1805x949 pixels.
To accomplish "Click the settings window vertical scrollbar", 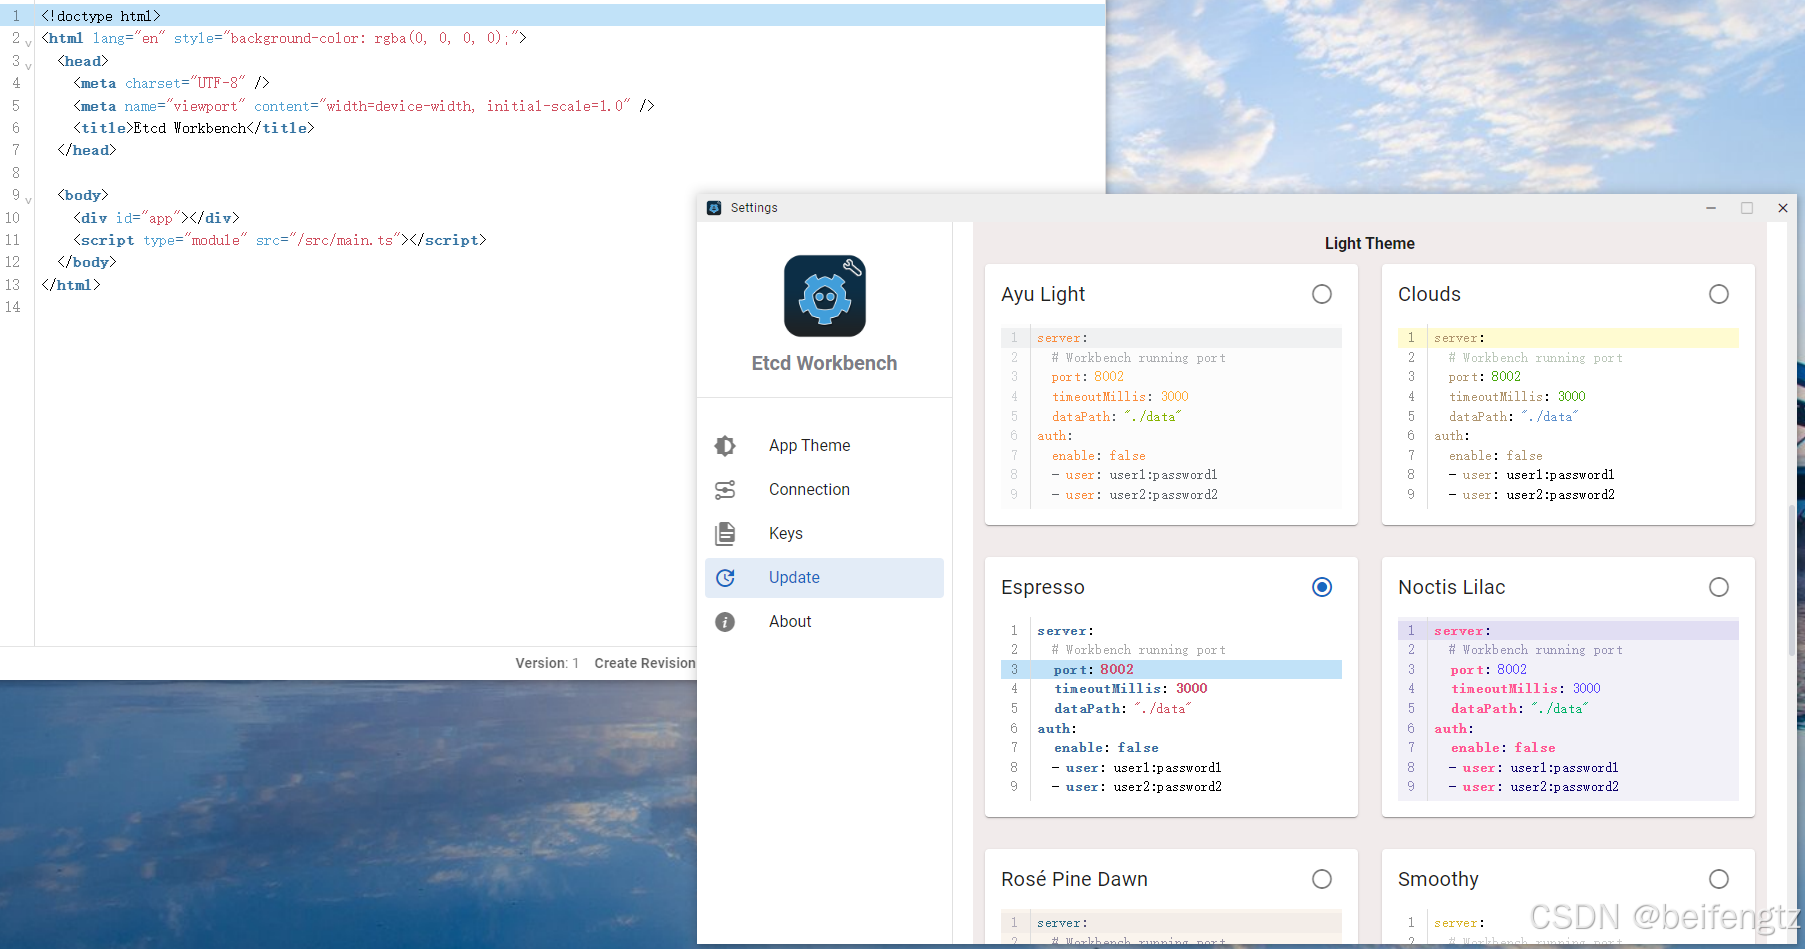I will click(x=1791, y=580).
